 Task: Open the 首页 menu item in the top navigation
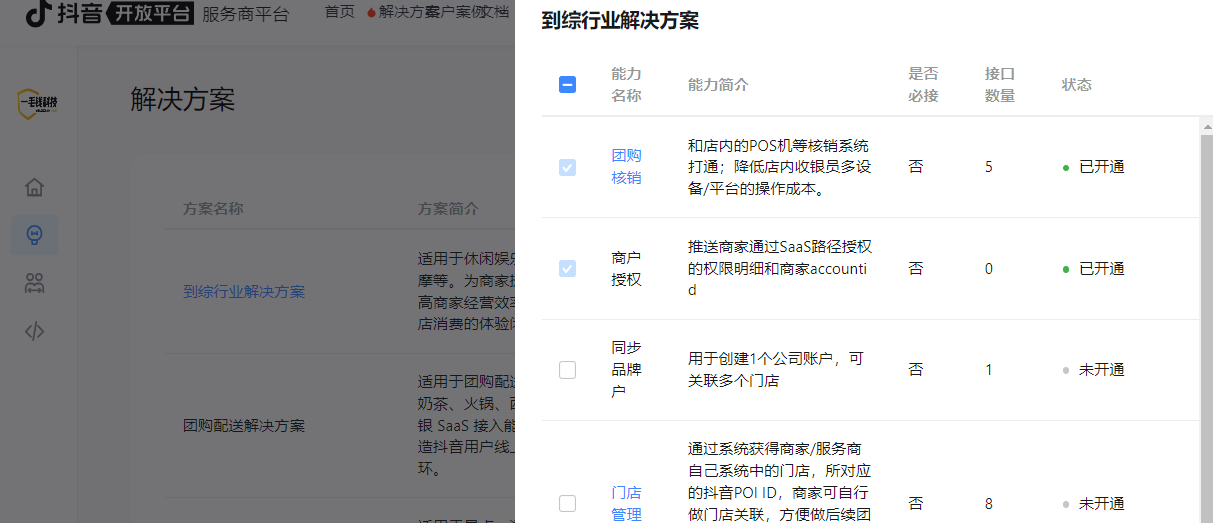point(340,13)
